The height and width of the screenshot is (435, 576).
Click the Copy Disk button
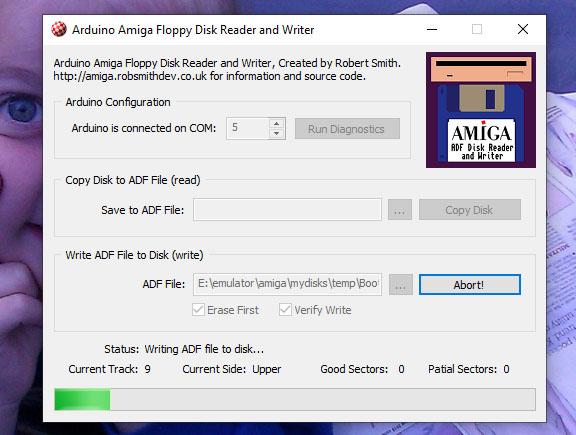point(470,210)
